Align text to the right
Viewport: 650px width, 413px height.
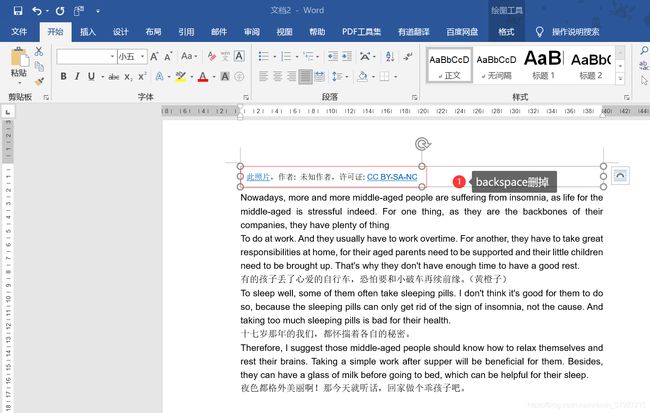[x=291, y=76]
